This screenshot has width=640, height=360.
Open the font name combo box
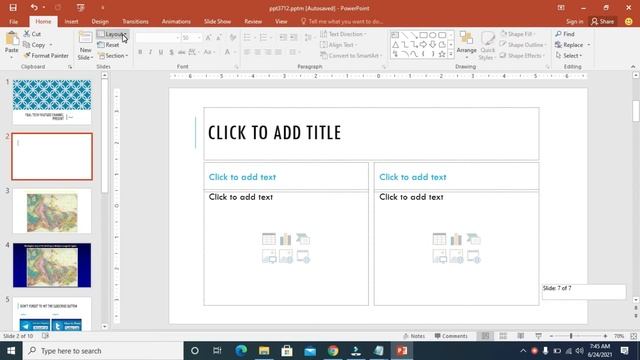click(x=158, y=38)
